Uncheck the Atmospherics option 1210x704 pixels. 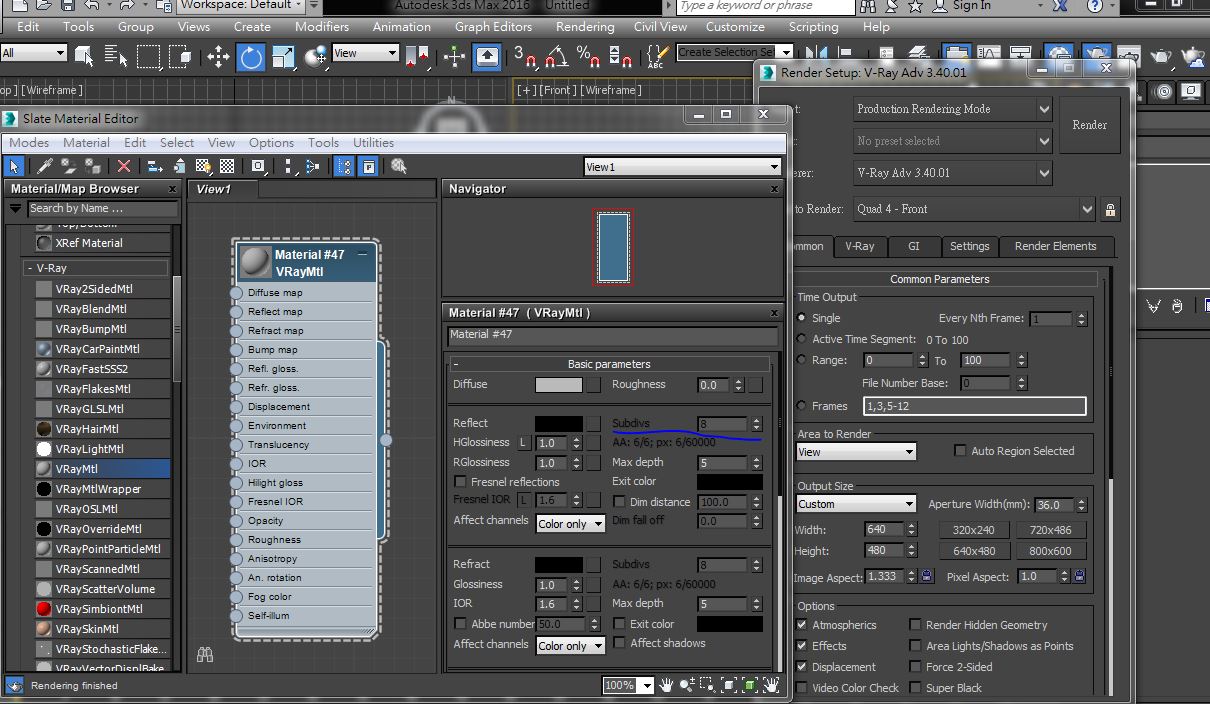tap(802, 625)
